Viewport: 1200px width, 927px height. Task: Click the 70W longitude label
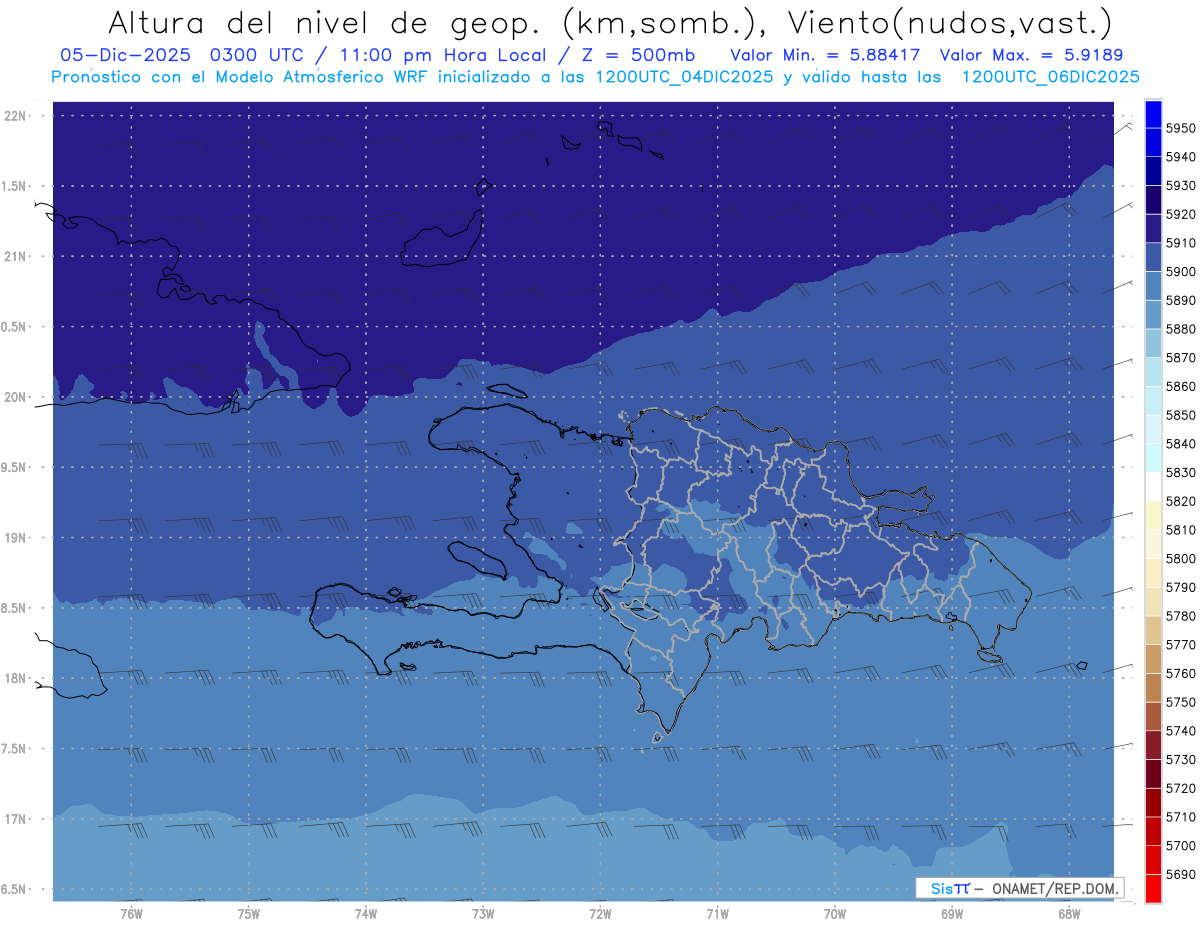[x=835, y=914]
